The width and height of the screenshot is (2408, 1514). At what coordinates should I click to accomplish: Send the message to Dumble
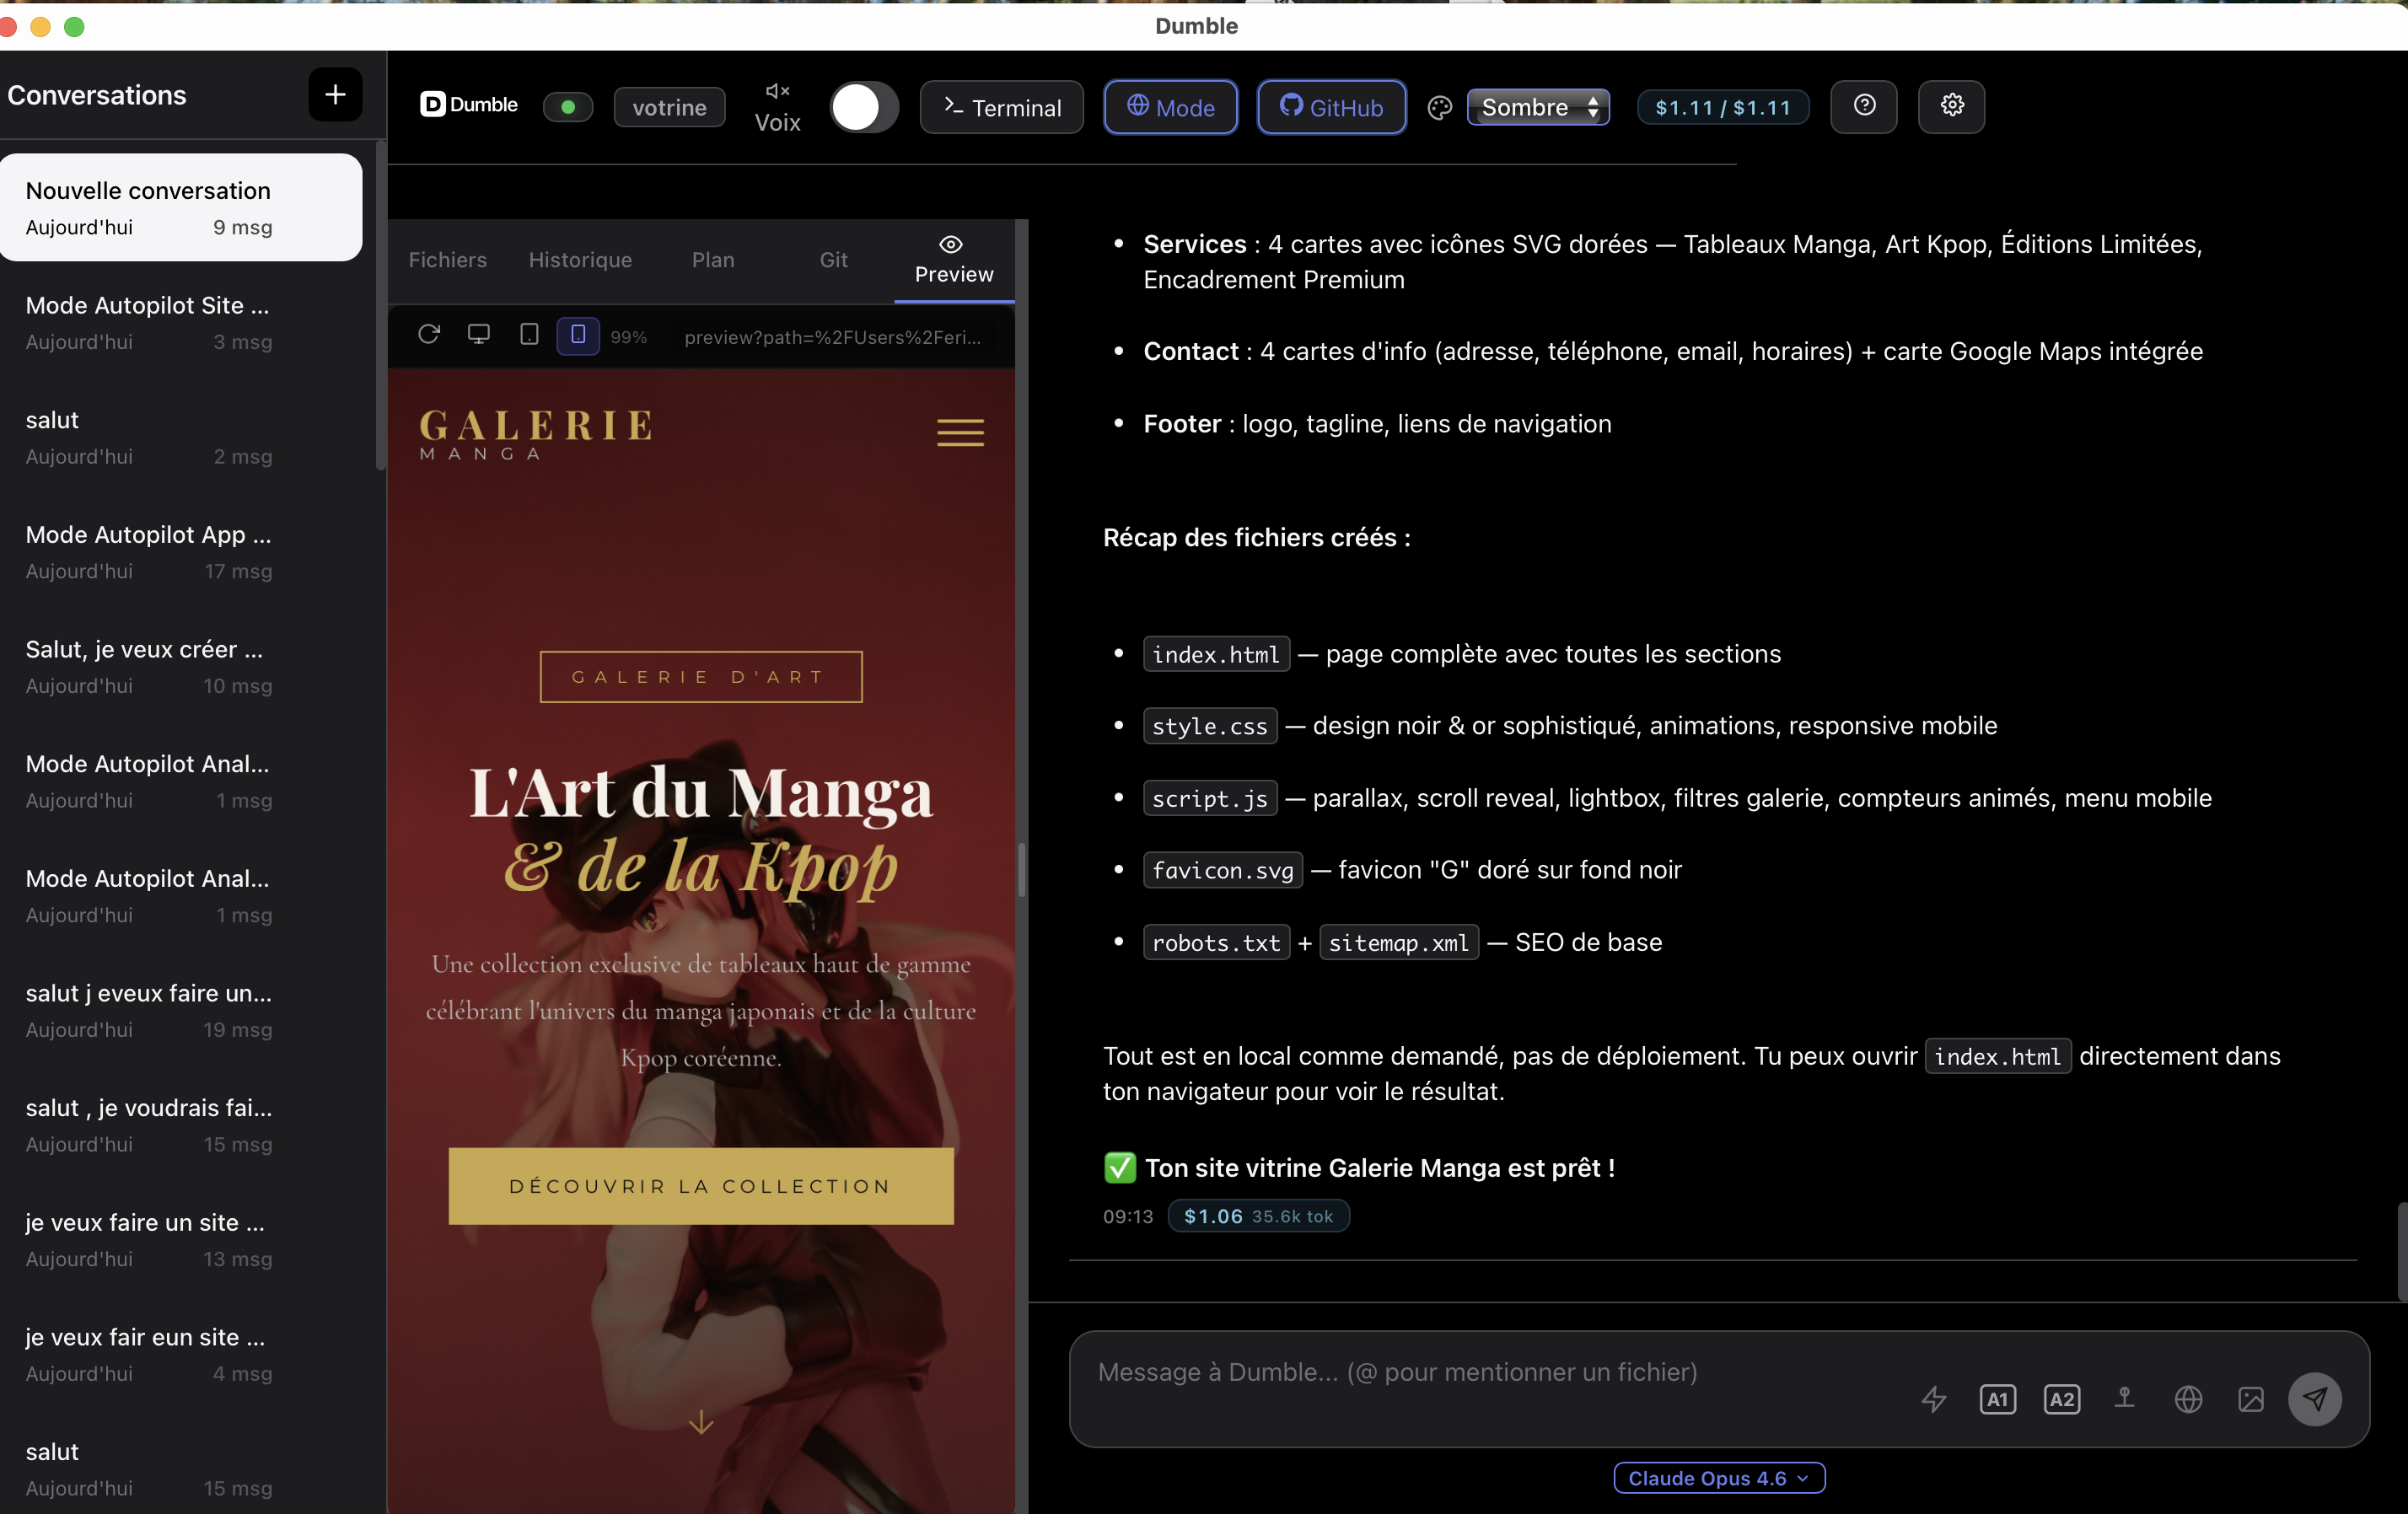point(2315,1399)
